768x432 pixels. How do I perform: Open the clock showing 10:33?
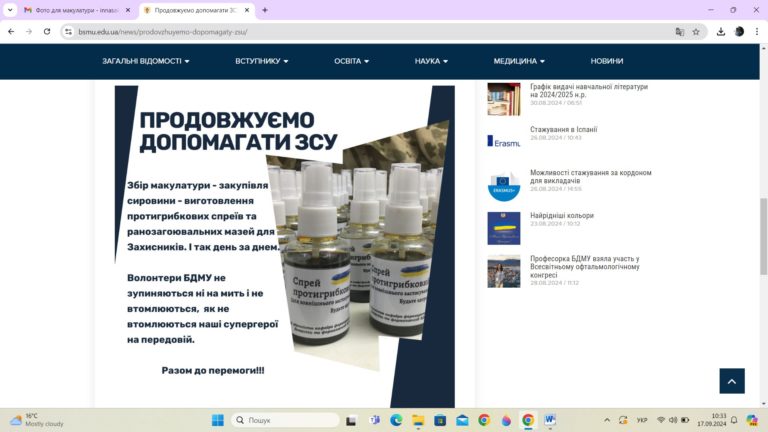coord(712,420)
